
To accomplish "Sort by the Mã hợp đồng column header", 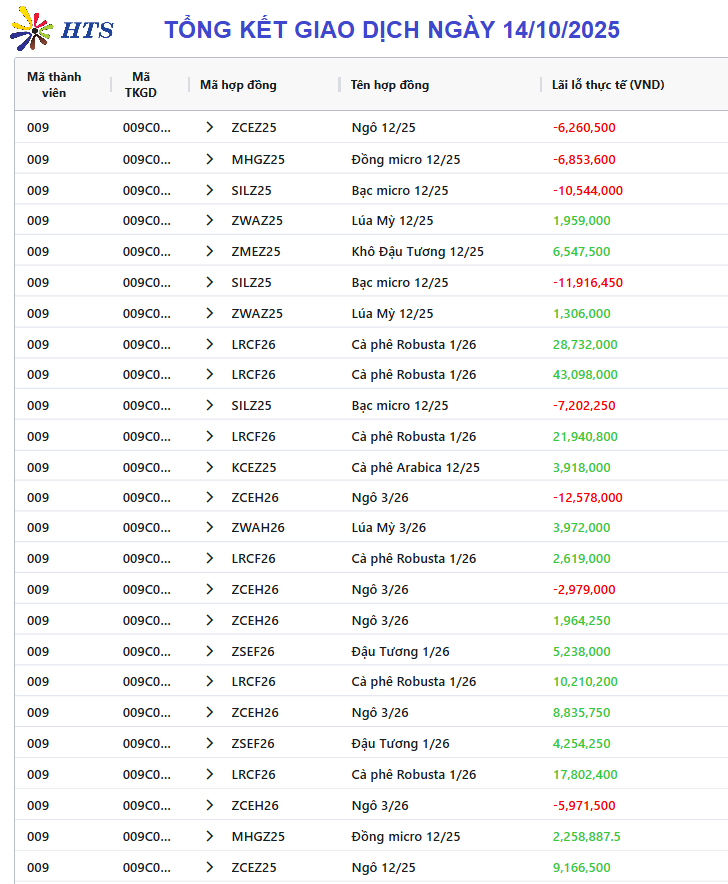I will pos(238,85).
